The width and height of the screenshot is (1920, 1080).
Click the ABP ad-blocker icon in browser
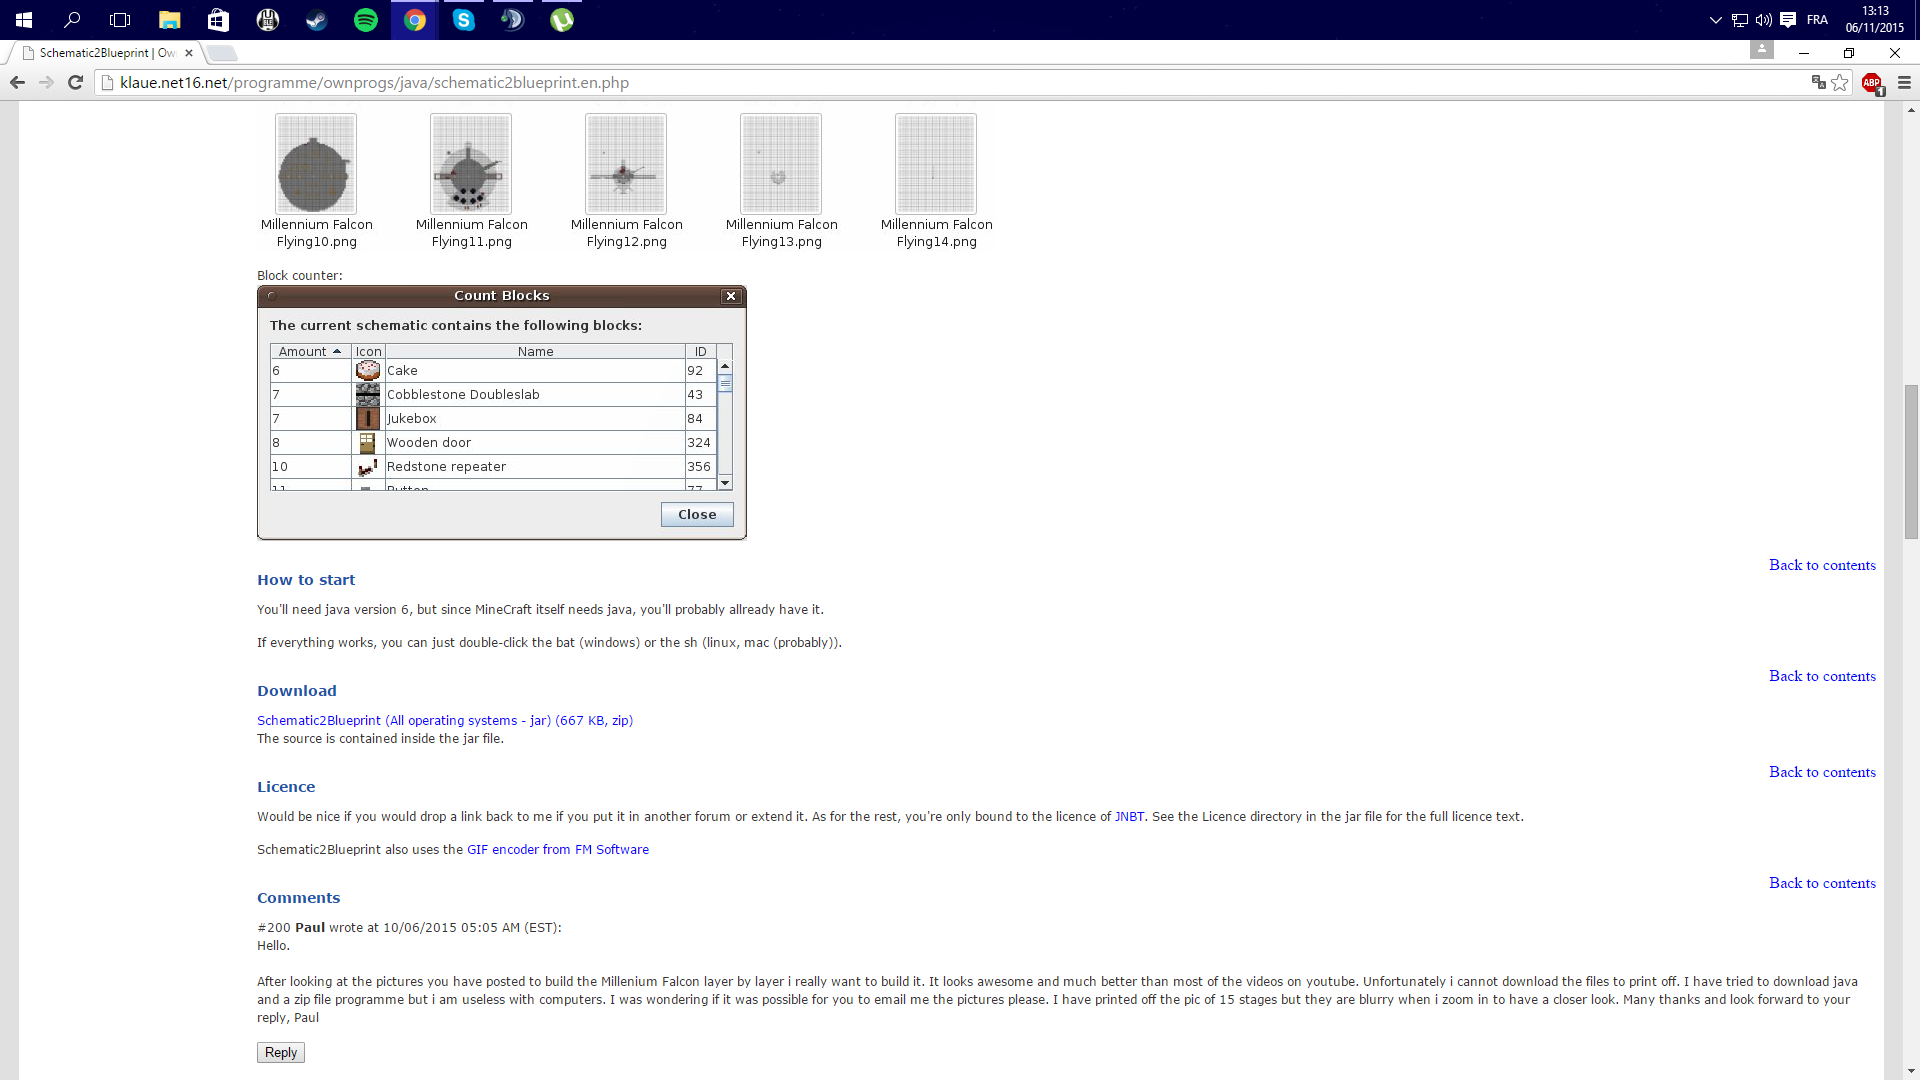tap(1873, 82)
